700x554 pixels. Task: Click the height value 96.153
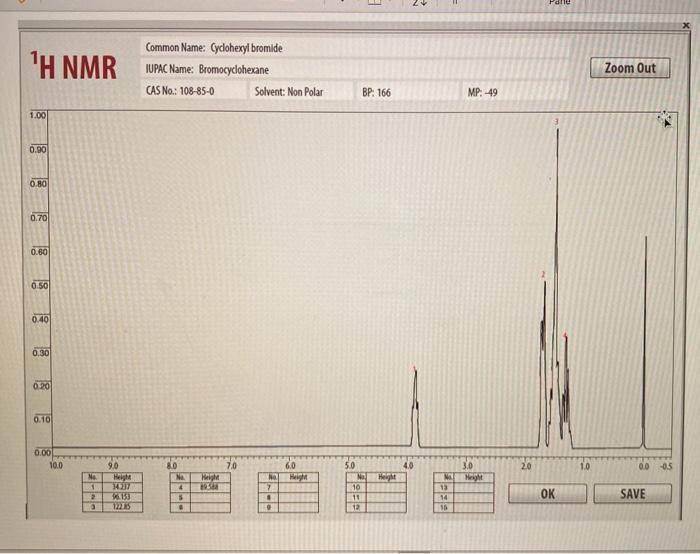click(122, 497)
